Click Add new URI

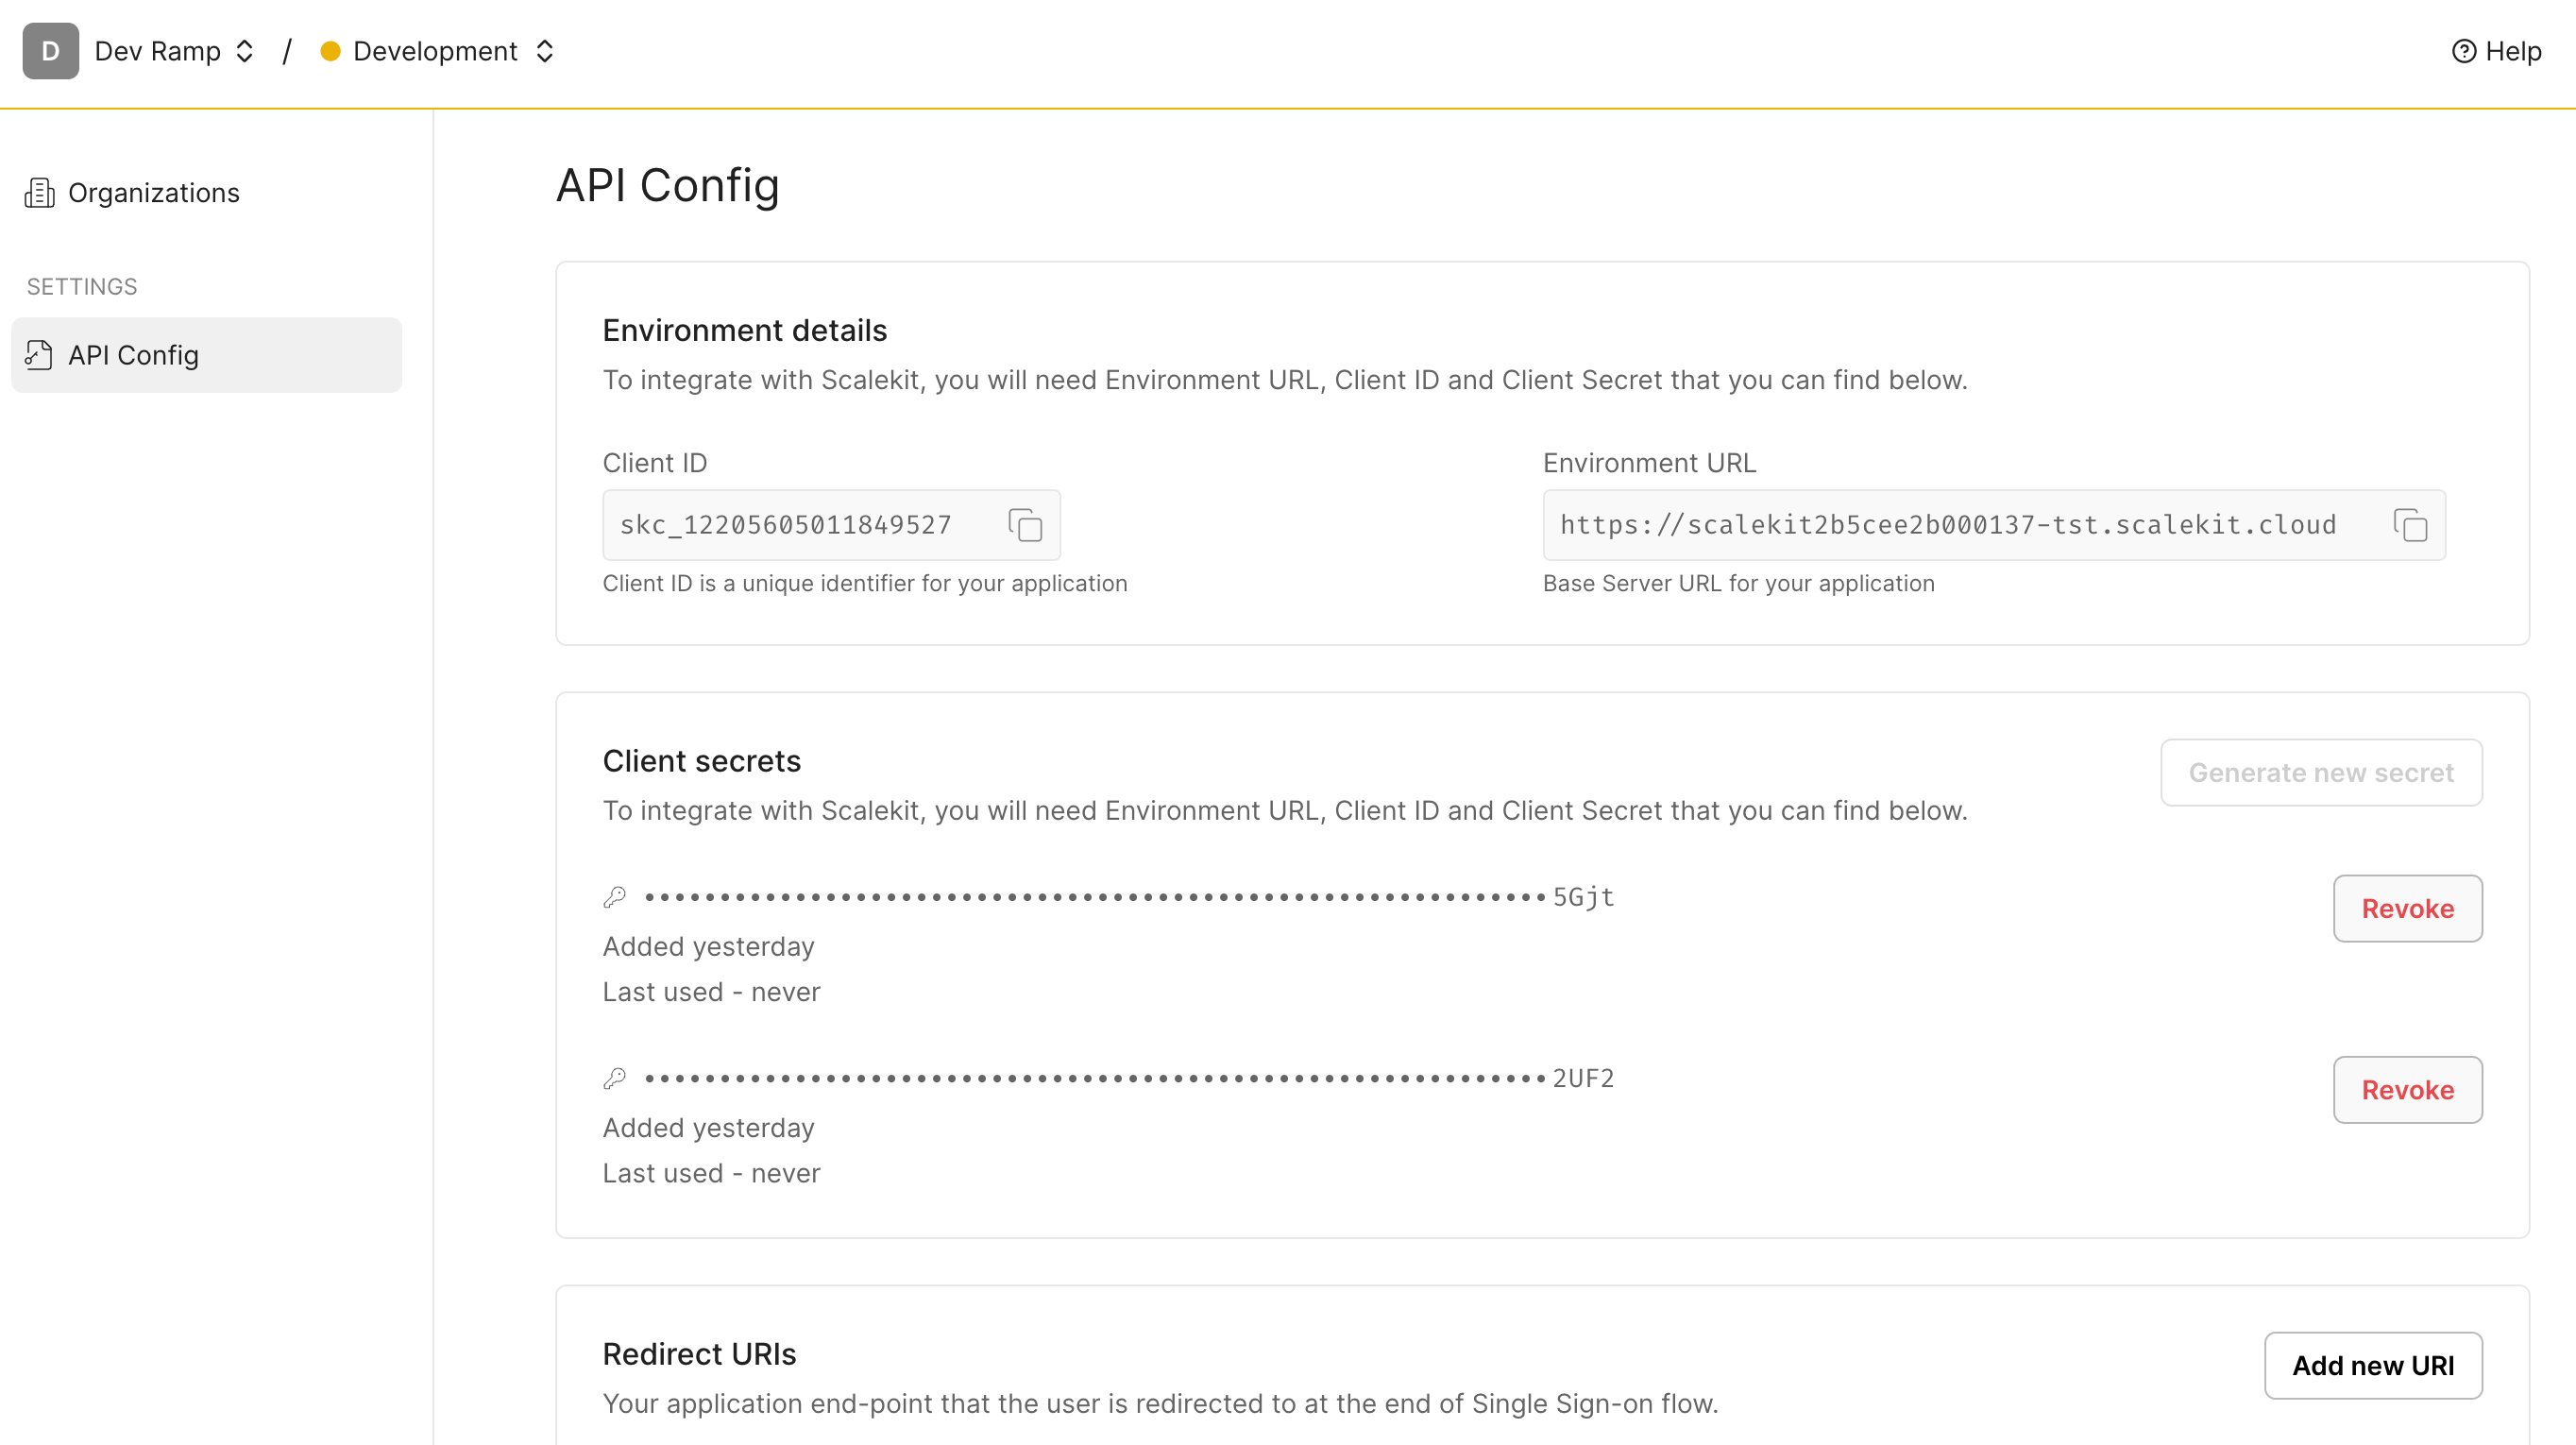click(2374, 1365)
